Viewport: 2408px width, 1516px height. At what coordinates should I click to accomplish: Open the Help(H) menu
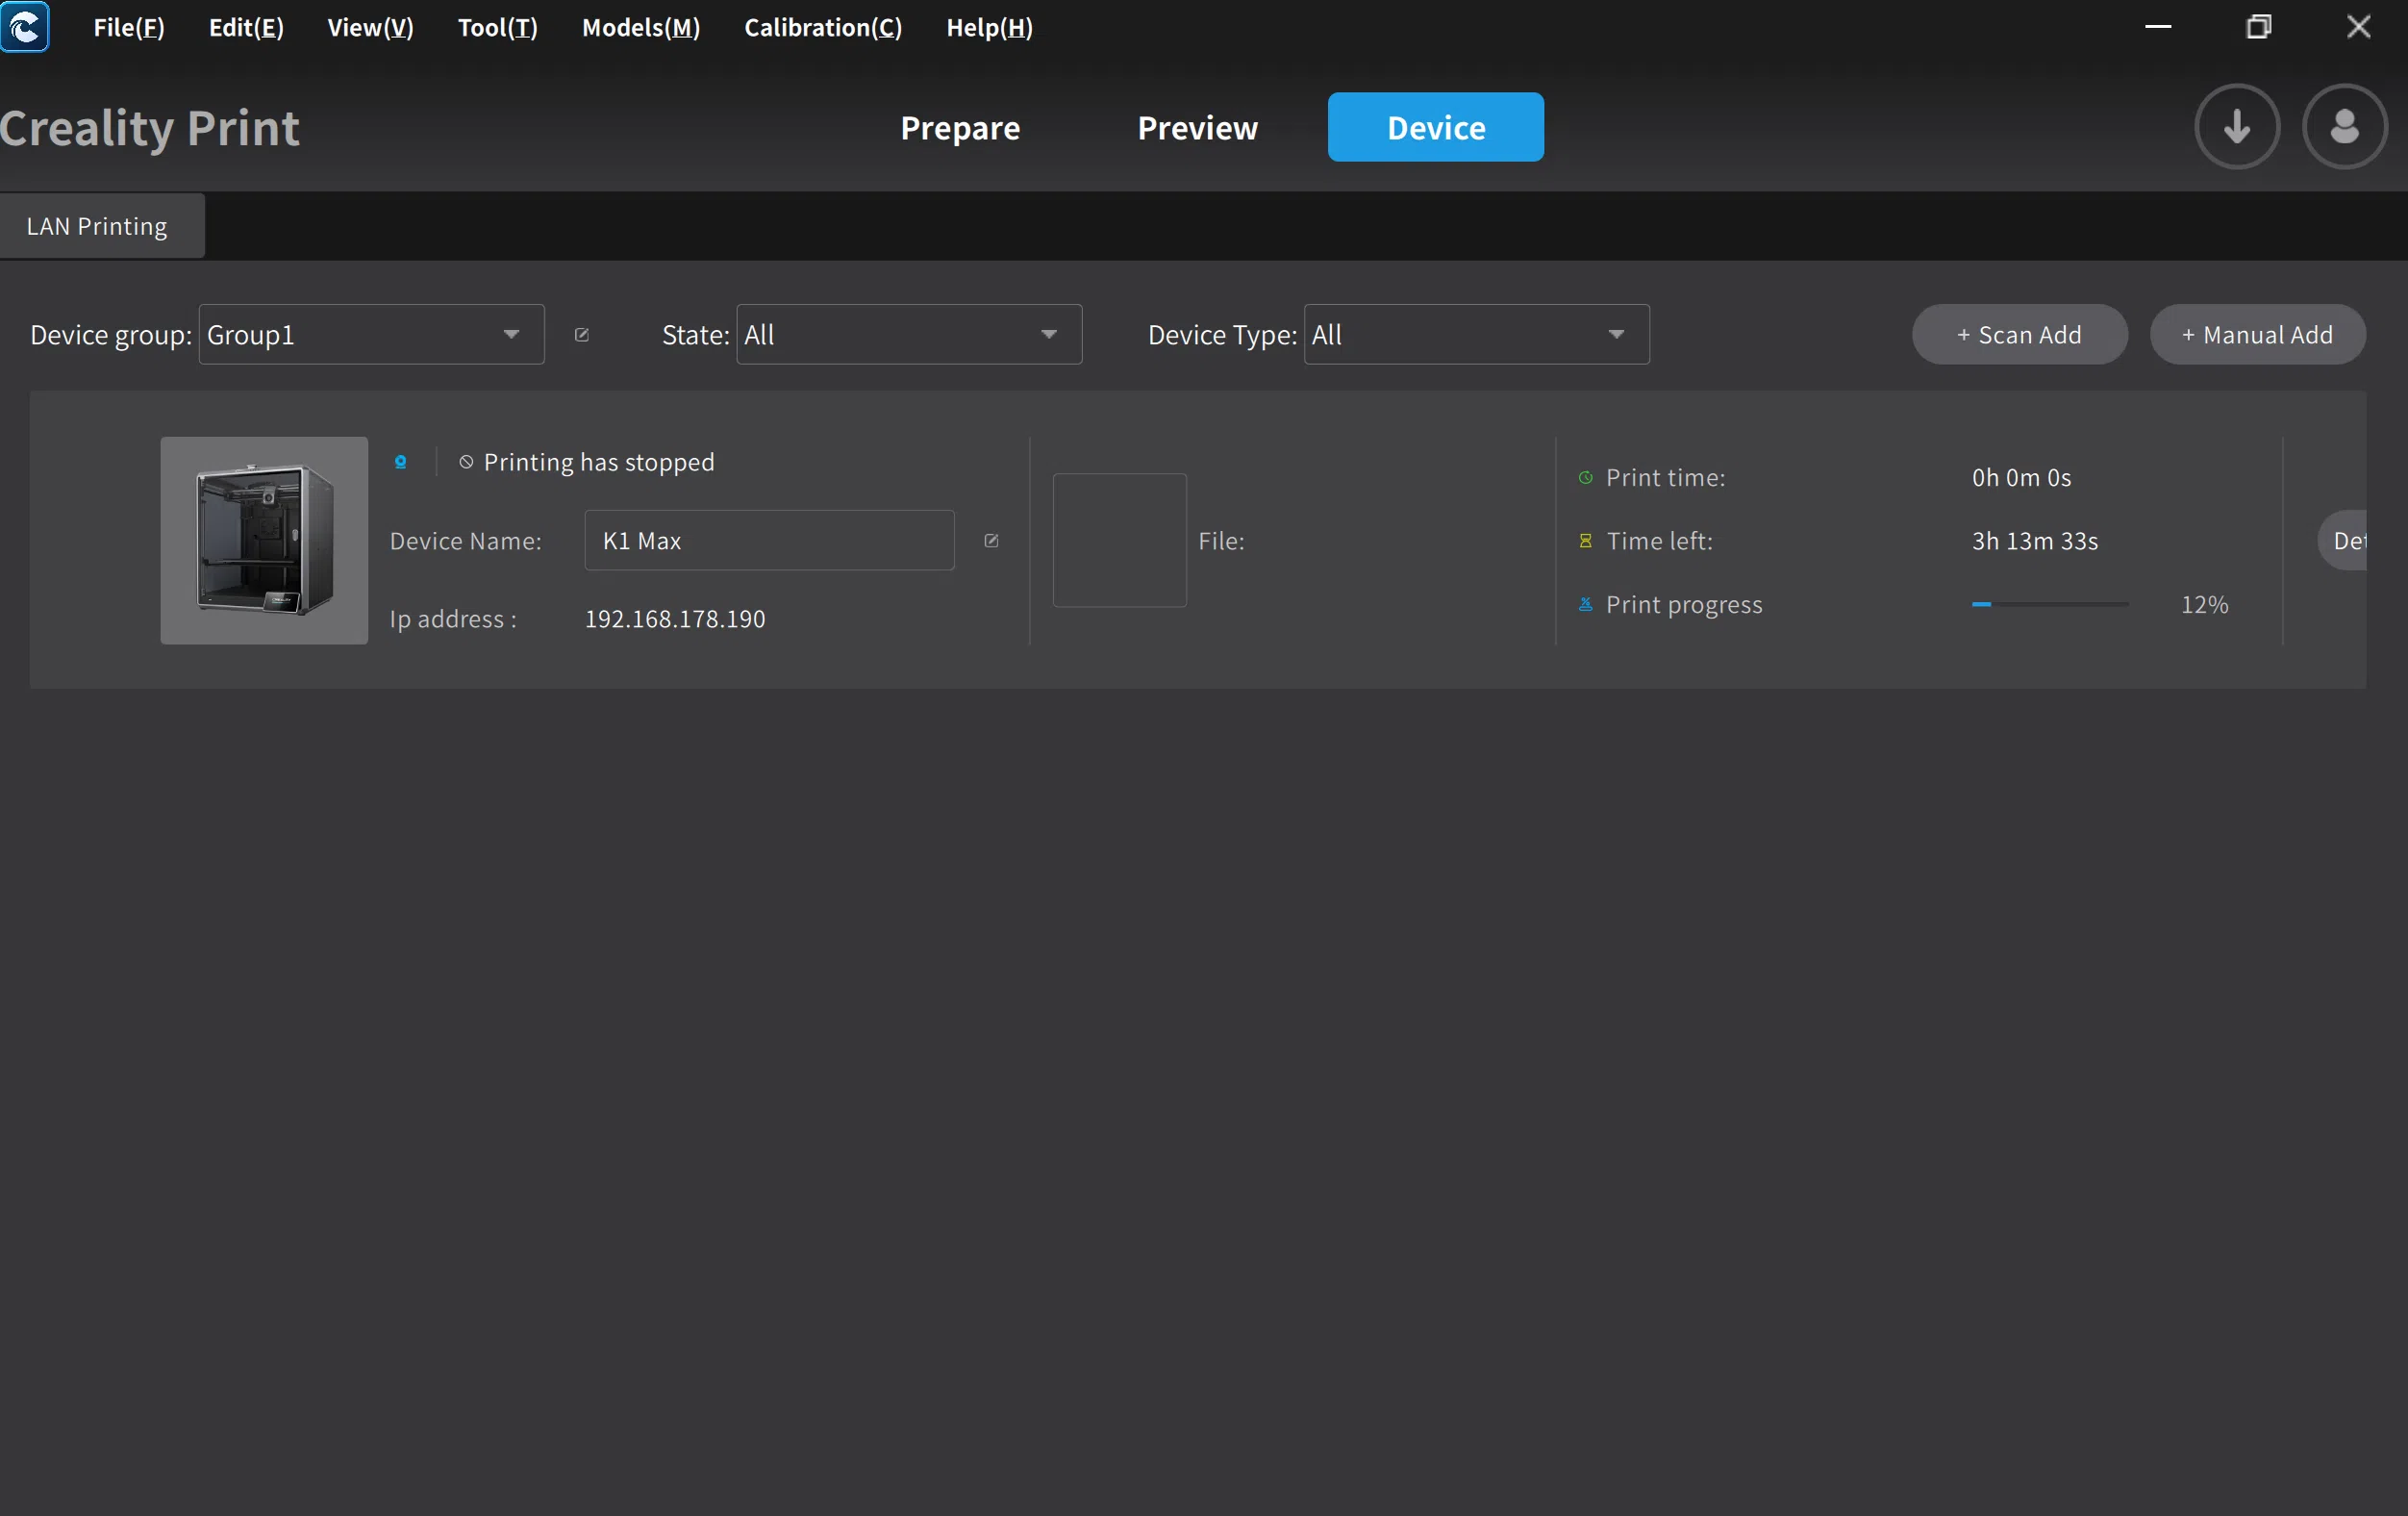[989, 27]
